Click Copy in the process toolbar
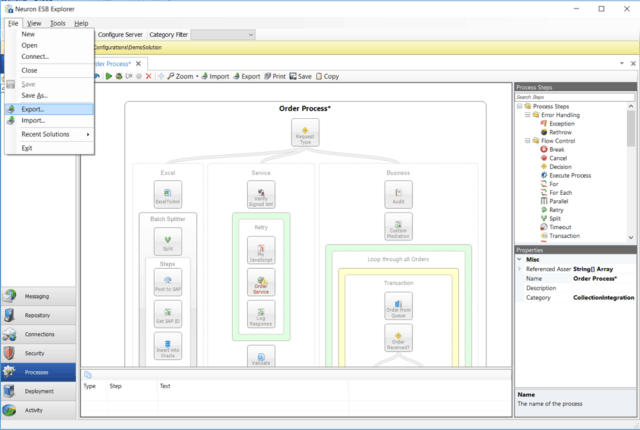 pos(327,76)
